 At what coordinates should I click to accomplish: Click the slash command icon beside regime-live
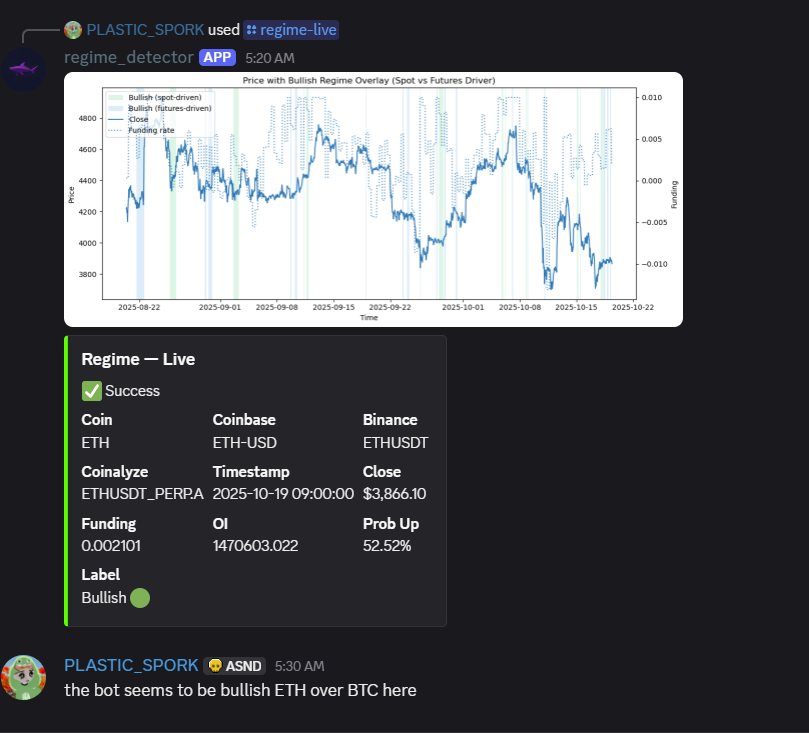pyautogui.click(x=251, y=30)
